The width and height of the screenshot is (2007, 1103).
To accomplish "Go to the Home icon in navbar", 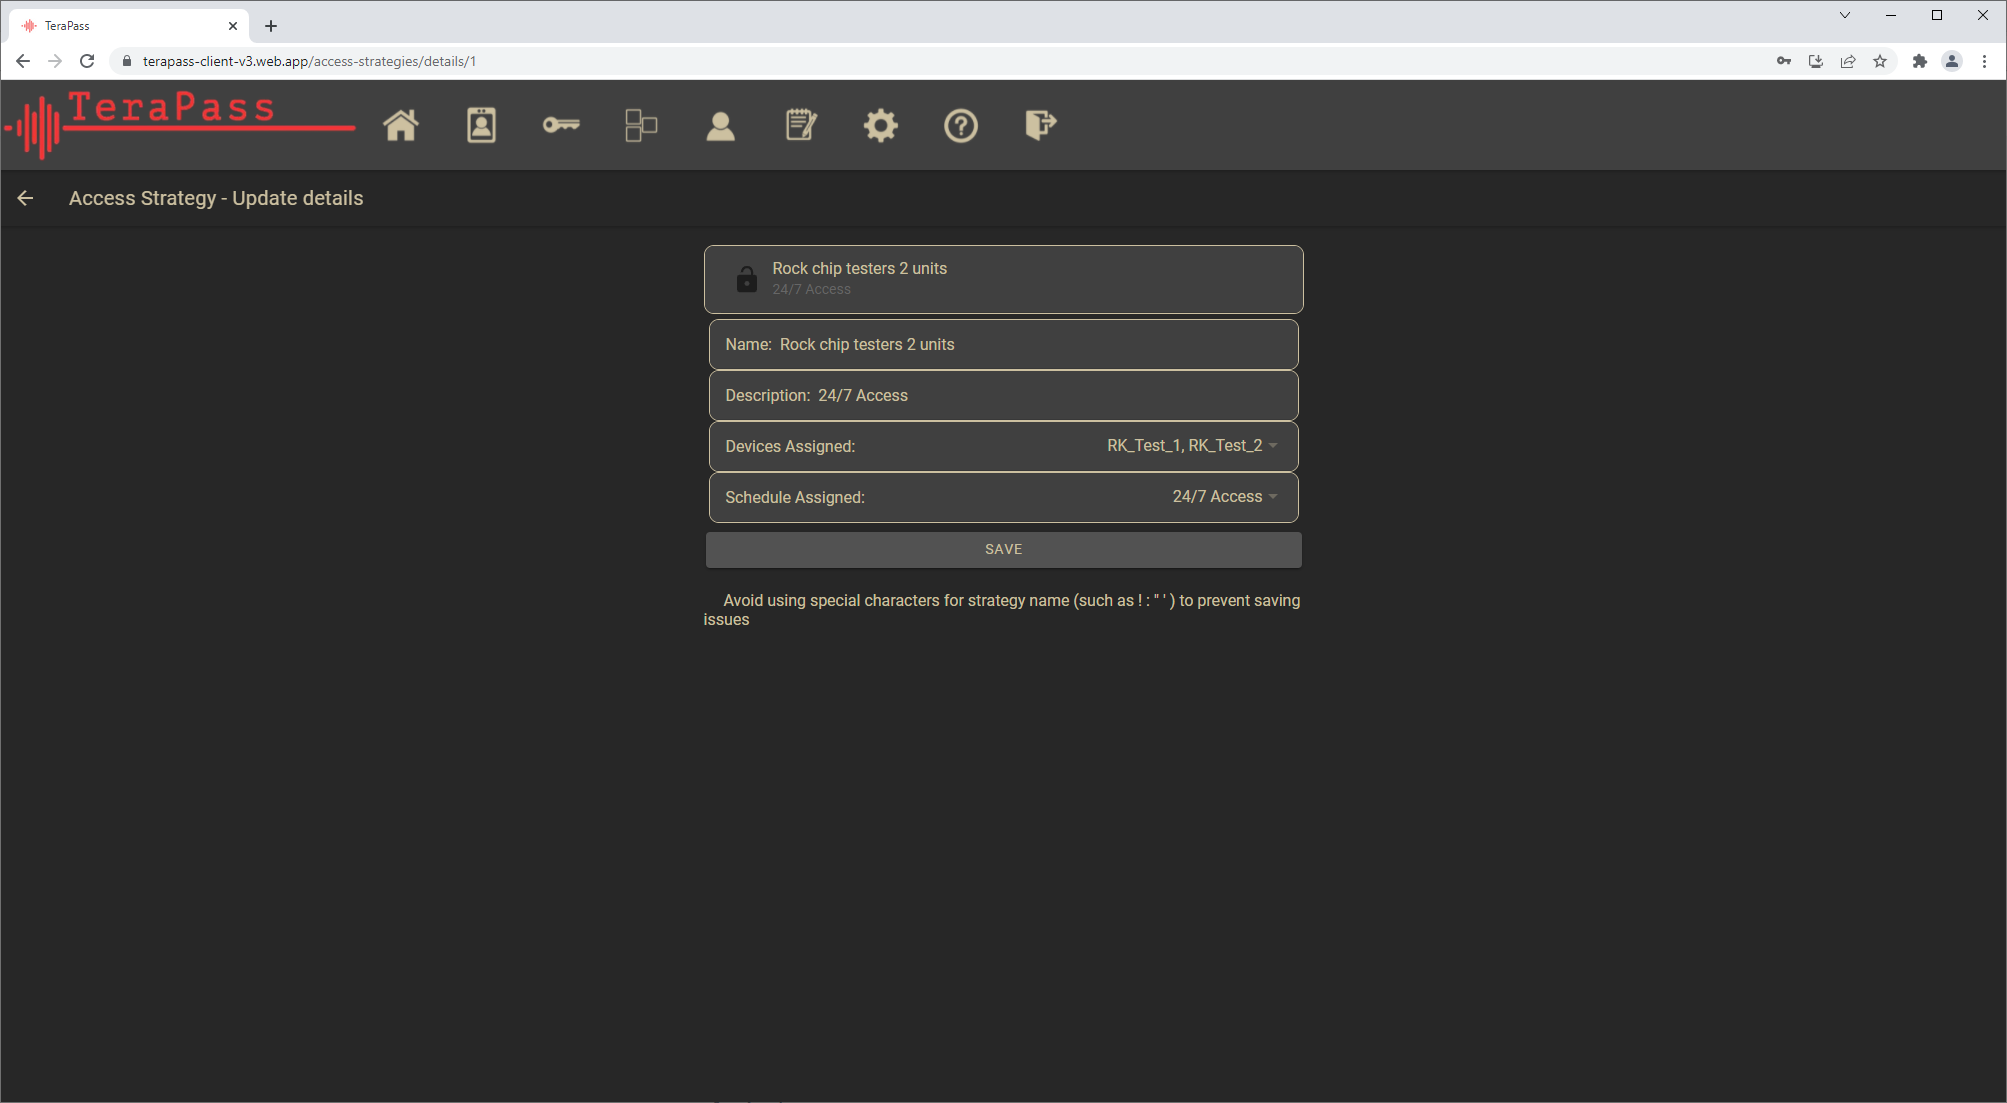I will pyautogui.click(x=401, y=126).
